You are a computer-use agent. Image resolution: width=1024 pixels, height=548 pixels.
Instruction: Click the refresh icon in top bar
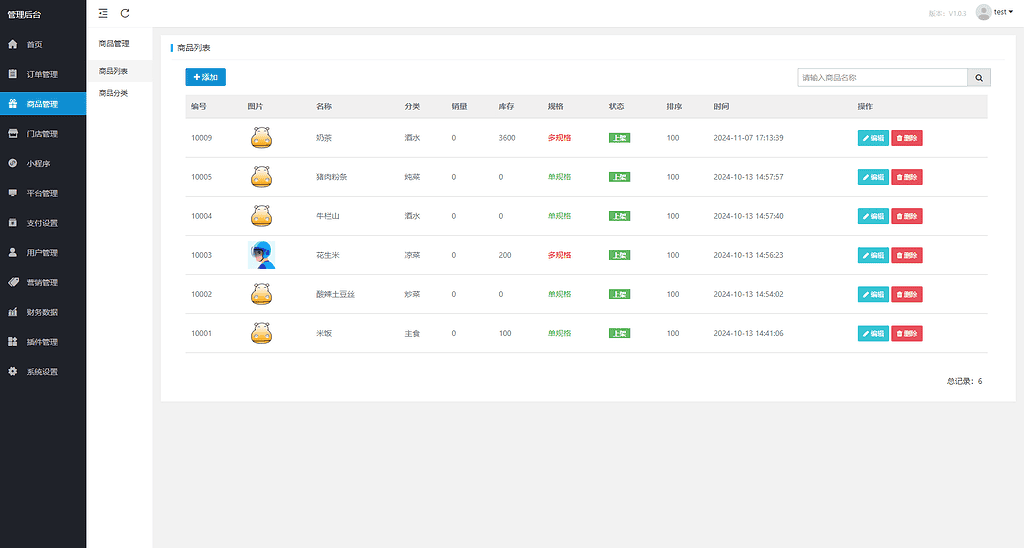(125, 13)
